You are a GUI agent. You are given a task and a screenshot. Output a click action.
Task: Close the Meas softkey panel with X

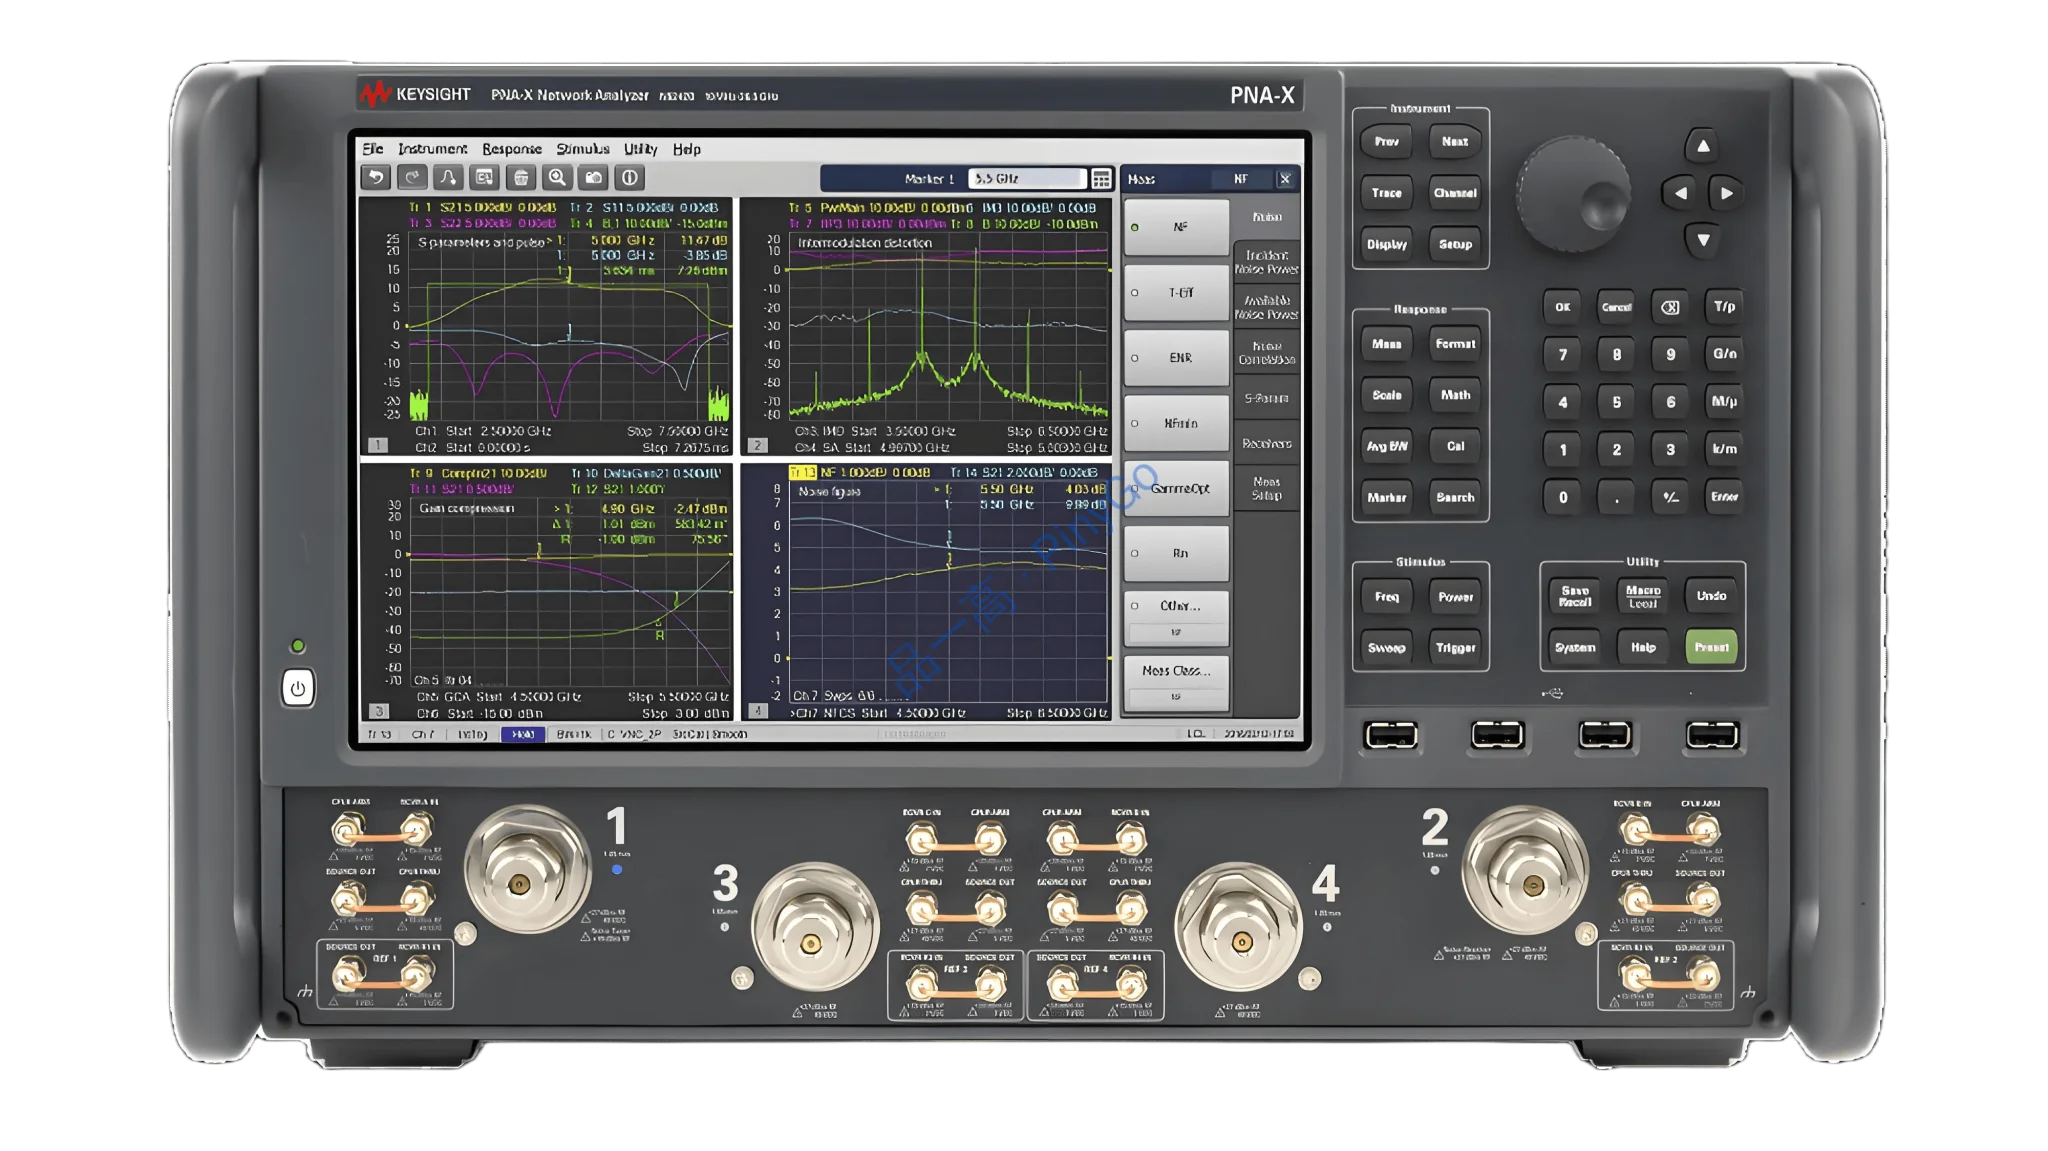point(1285,179)
